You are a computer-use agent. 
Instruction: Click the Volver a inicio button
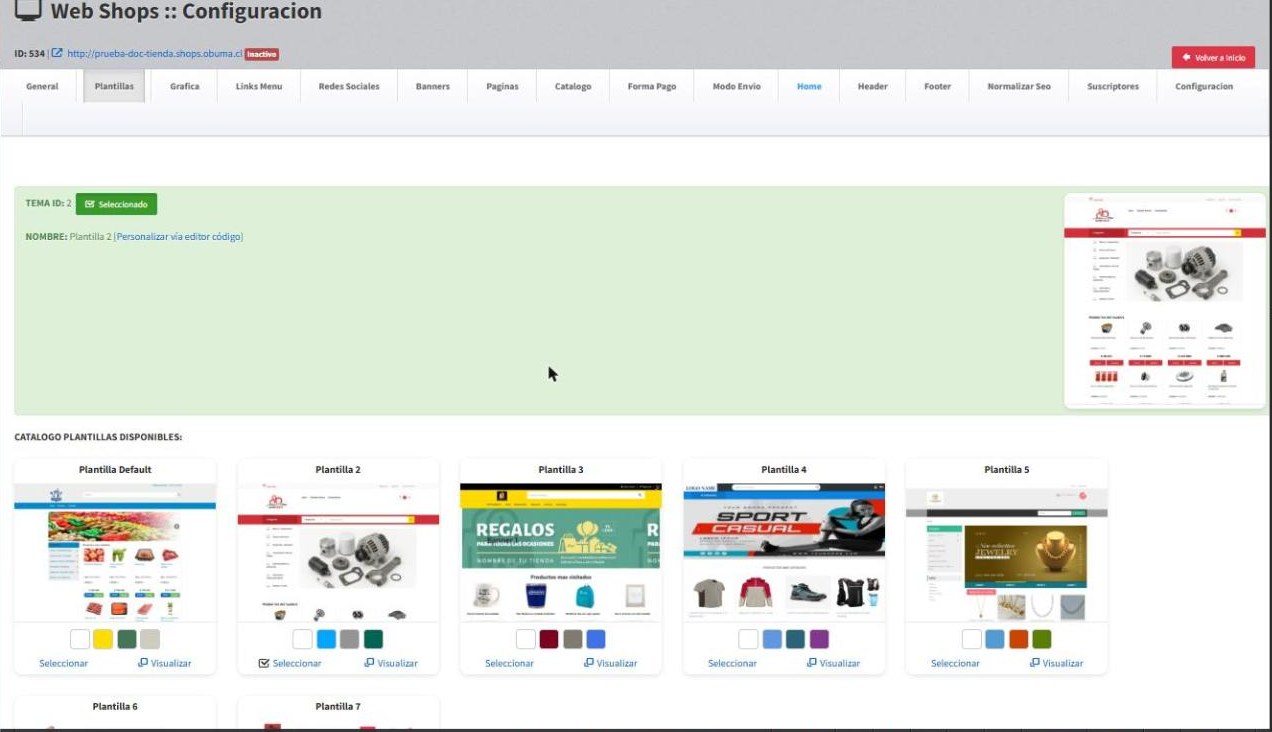click(x=1213, y=57)
